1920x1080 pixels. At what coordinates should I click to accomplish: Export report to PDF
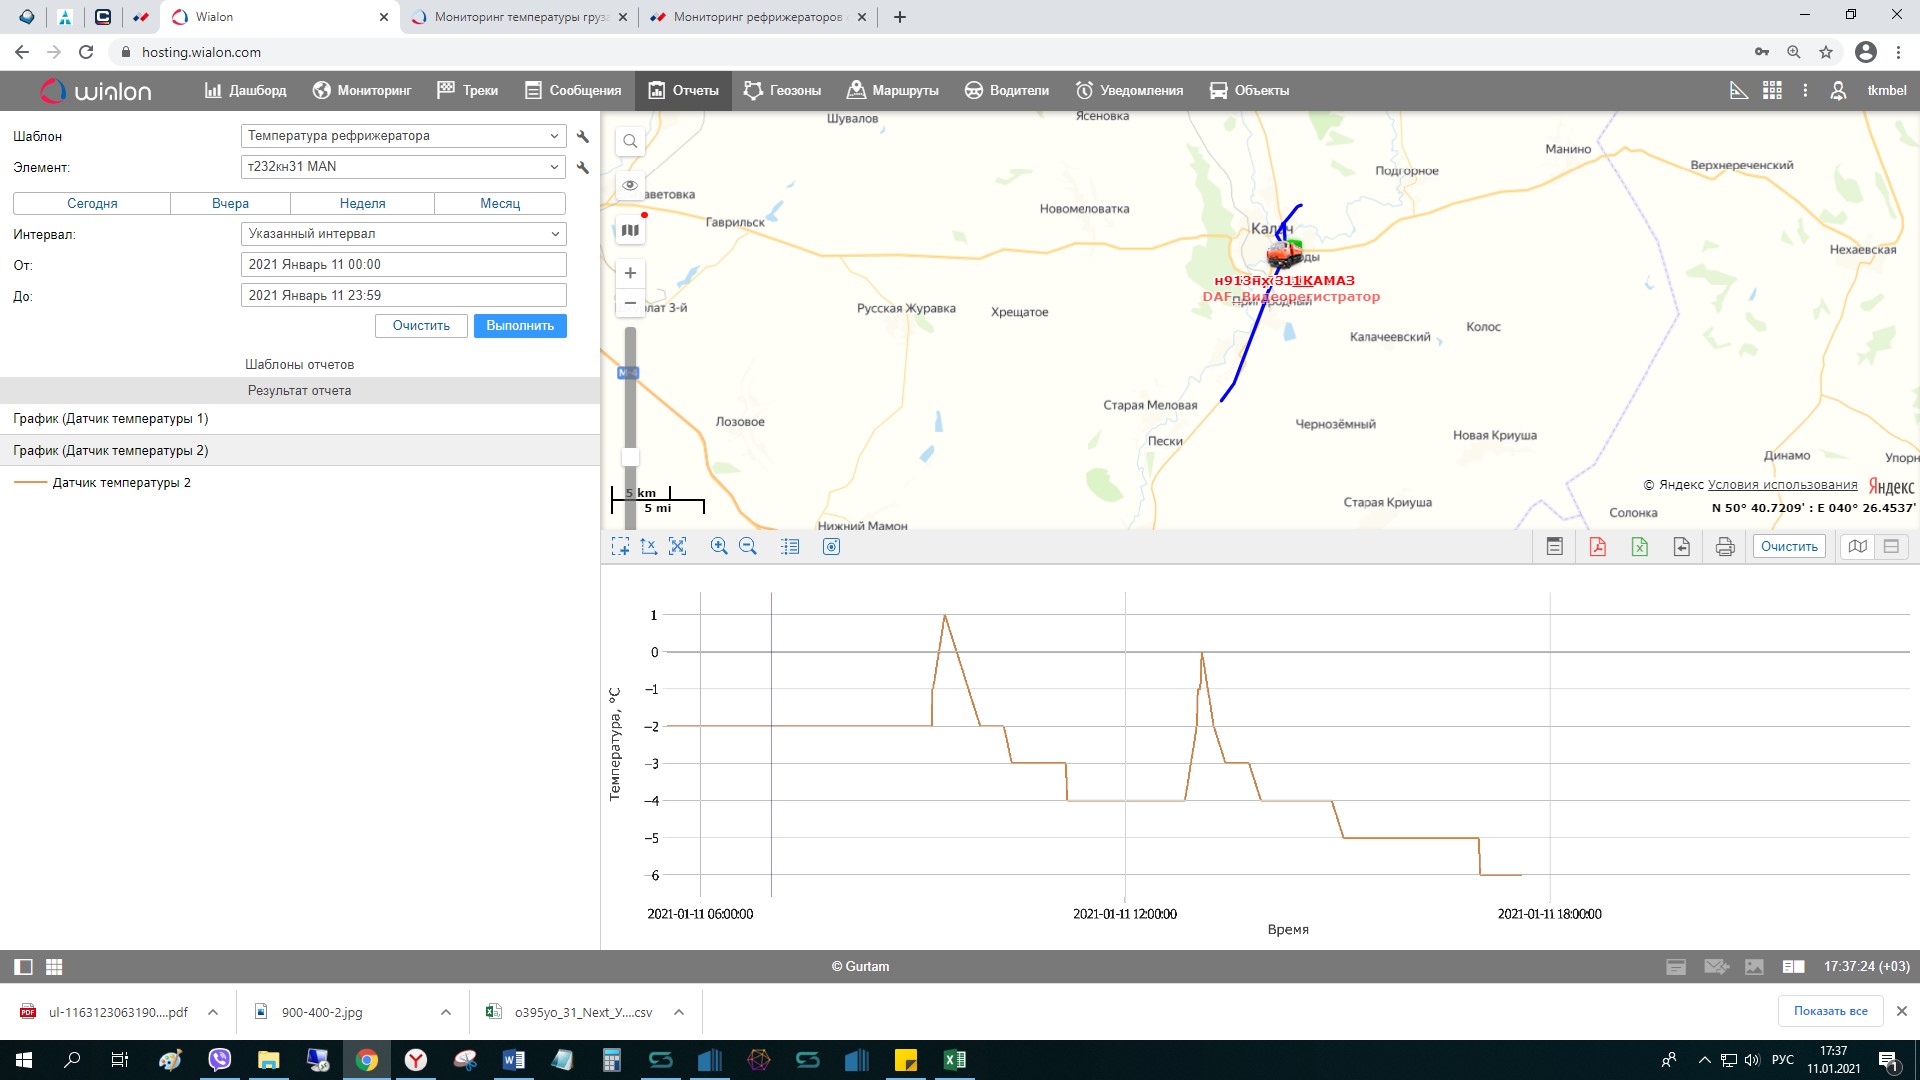coord(1597,546)
